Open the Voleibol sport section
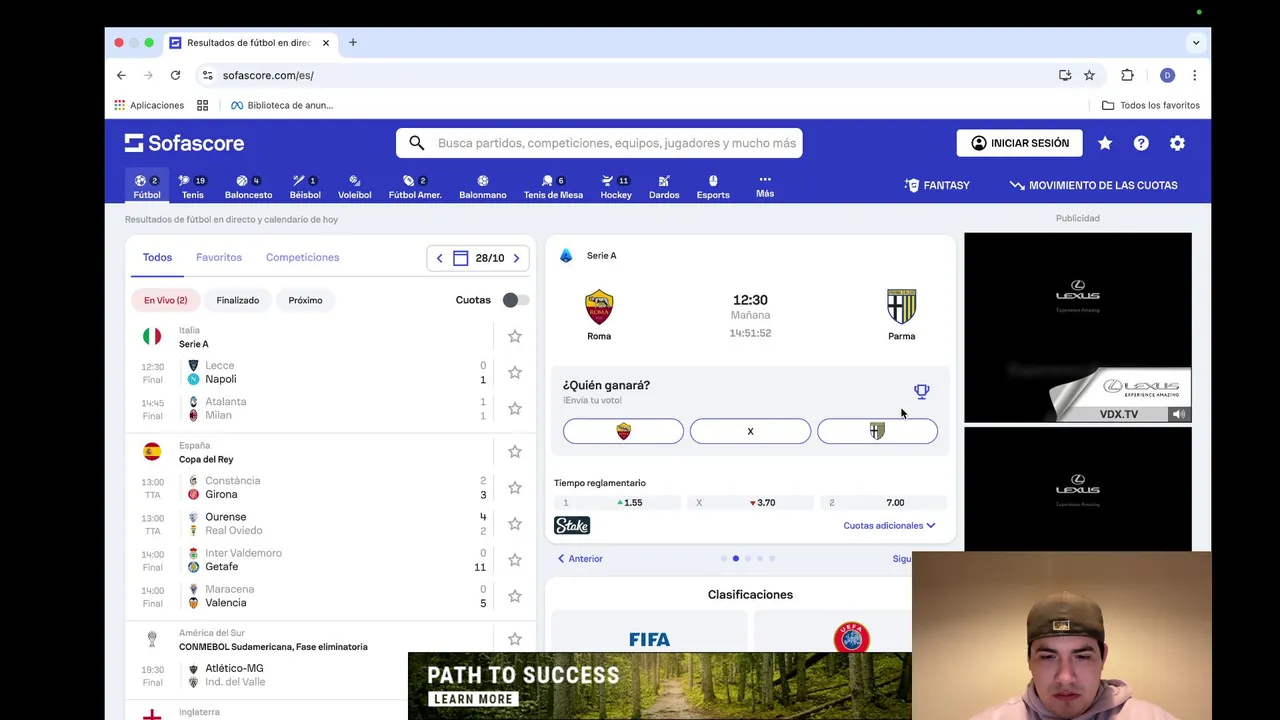Viewport: 1280px width, 720px height. (x=354, y=186)
